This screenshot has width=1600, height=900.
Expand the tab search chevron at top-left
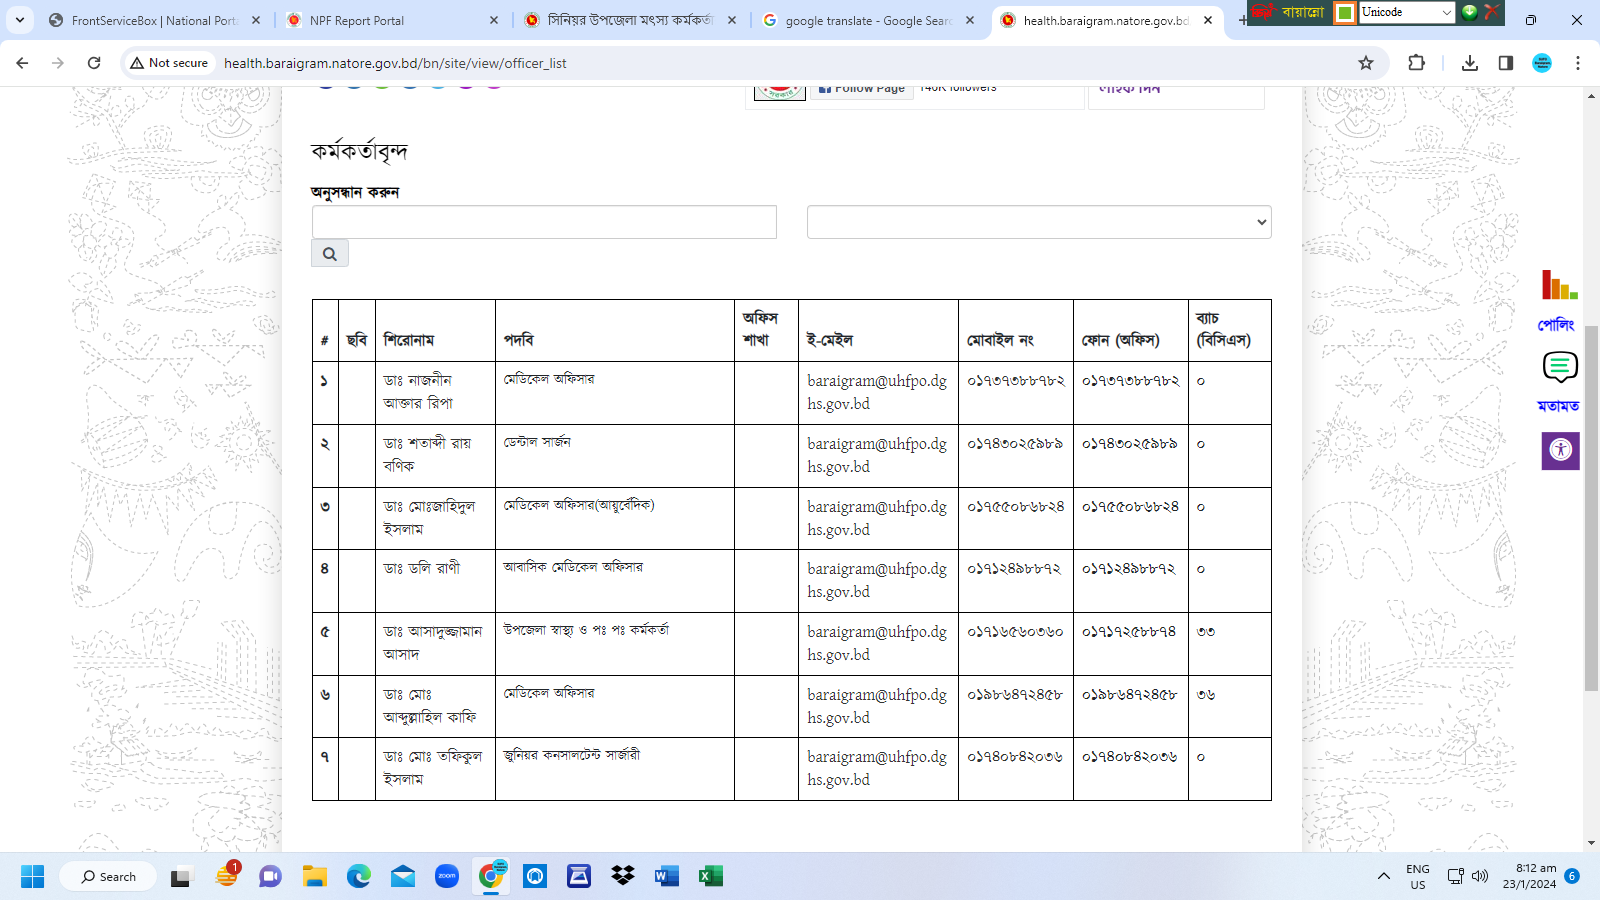point(19,20)
